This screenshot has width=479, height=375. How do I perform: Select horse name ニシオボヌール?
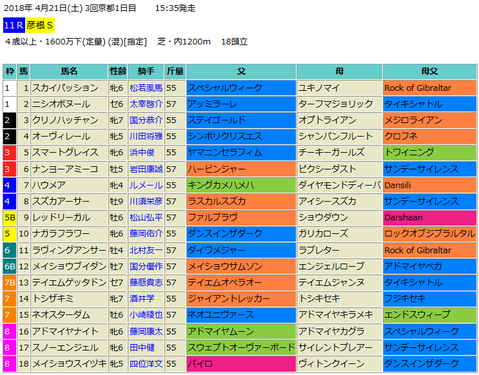(61, 104)
